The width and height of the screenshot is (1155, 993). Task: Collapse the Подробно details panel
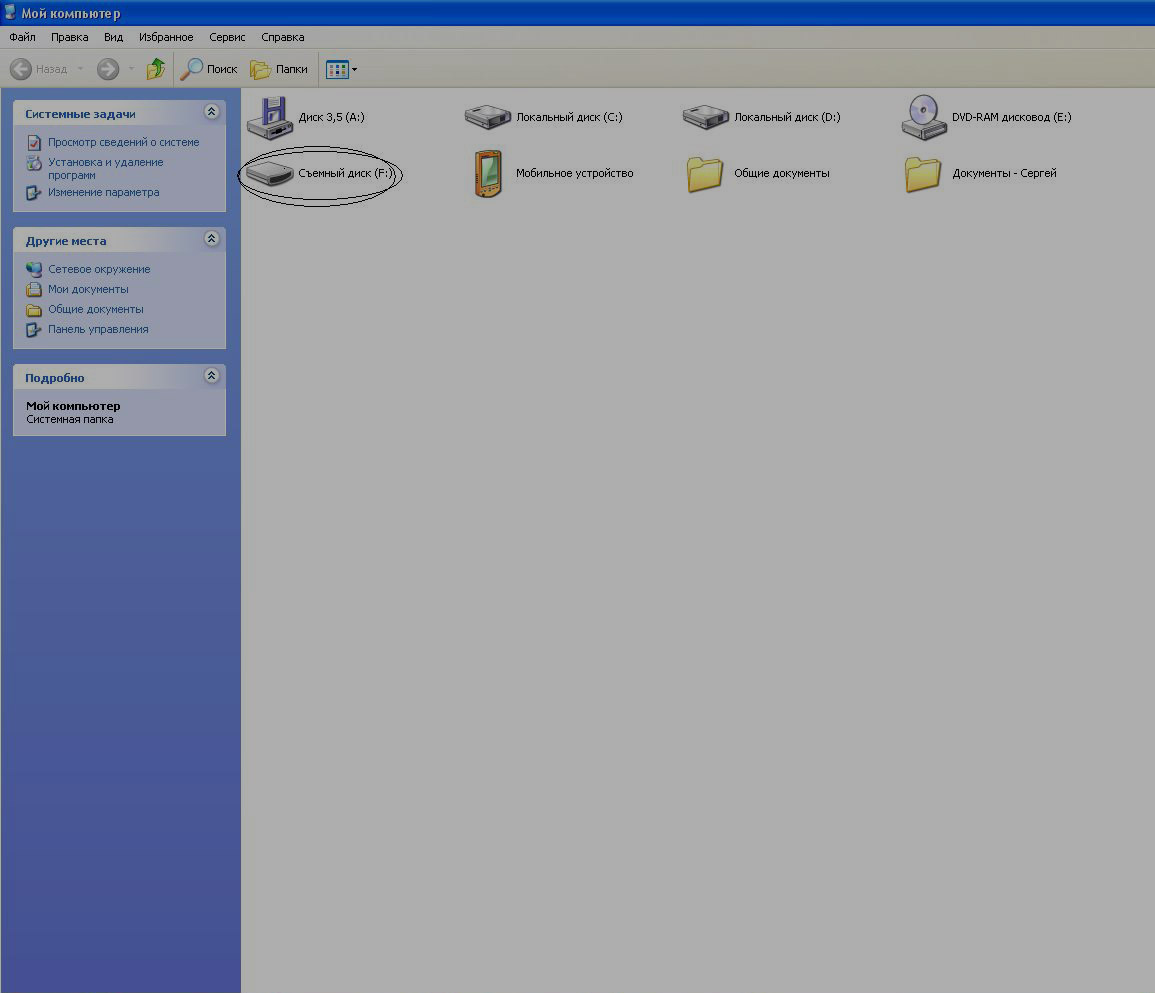pyautogui.click(x=211, y=377)
